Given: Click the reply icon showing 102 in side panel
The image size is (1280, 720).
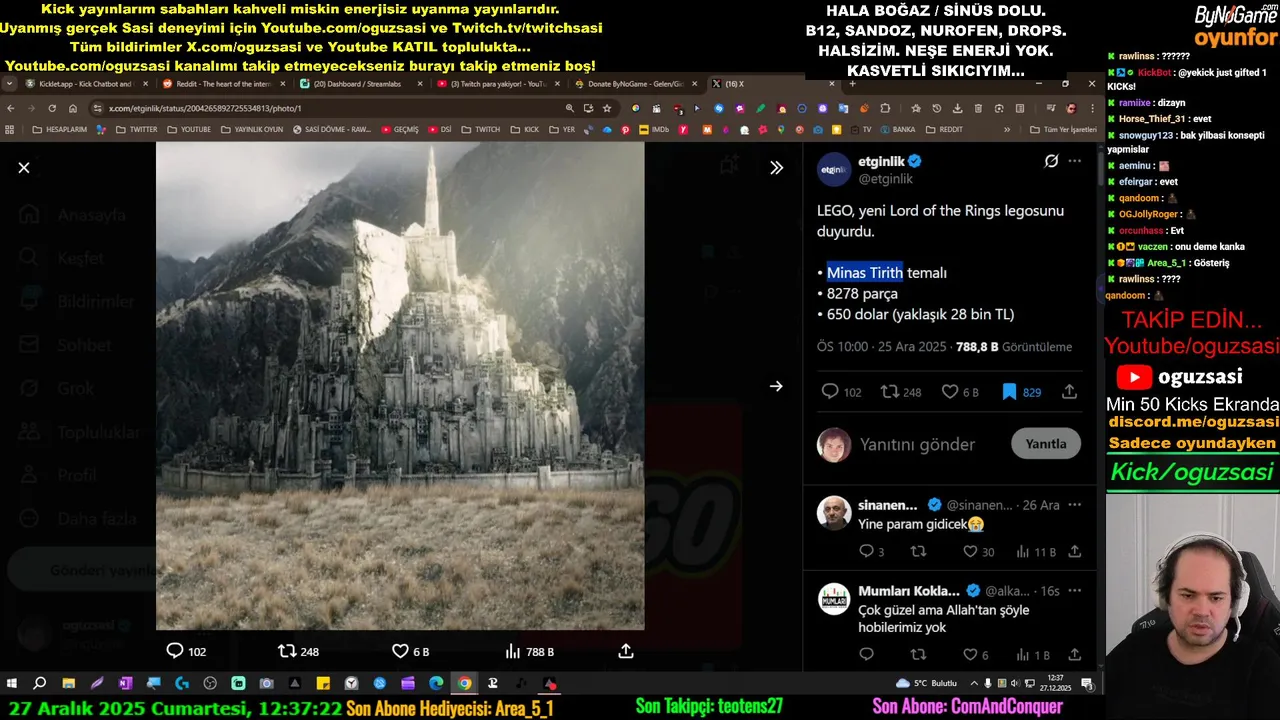Looking at the screenshot, I should click(841, 392).
